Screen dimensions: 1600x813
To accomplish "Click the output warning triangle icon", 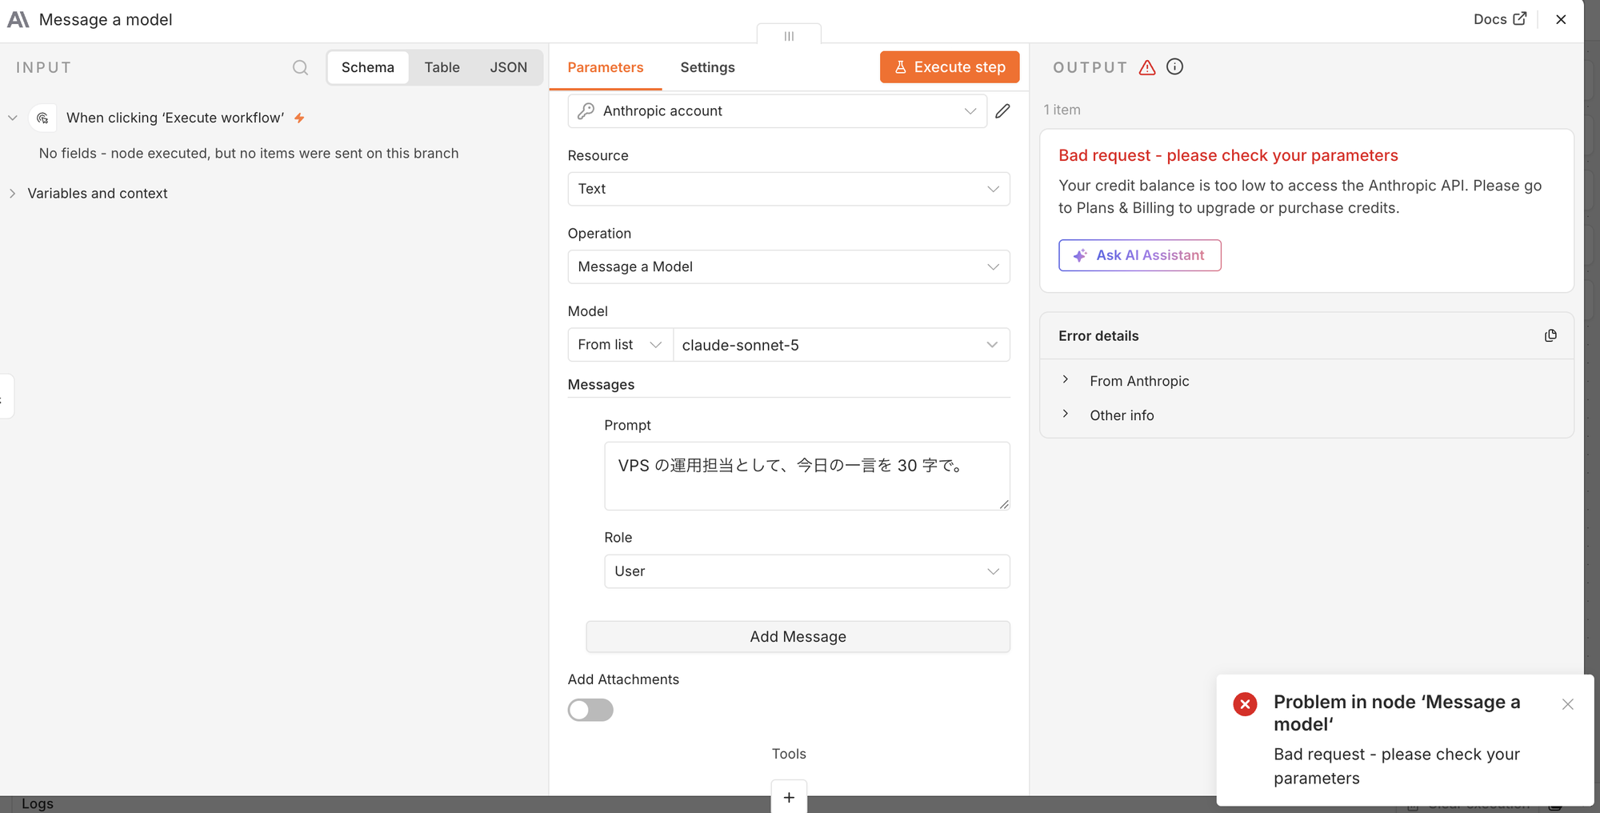I will [1147, 67].
